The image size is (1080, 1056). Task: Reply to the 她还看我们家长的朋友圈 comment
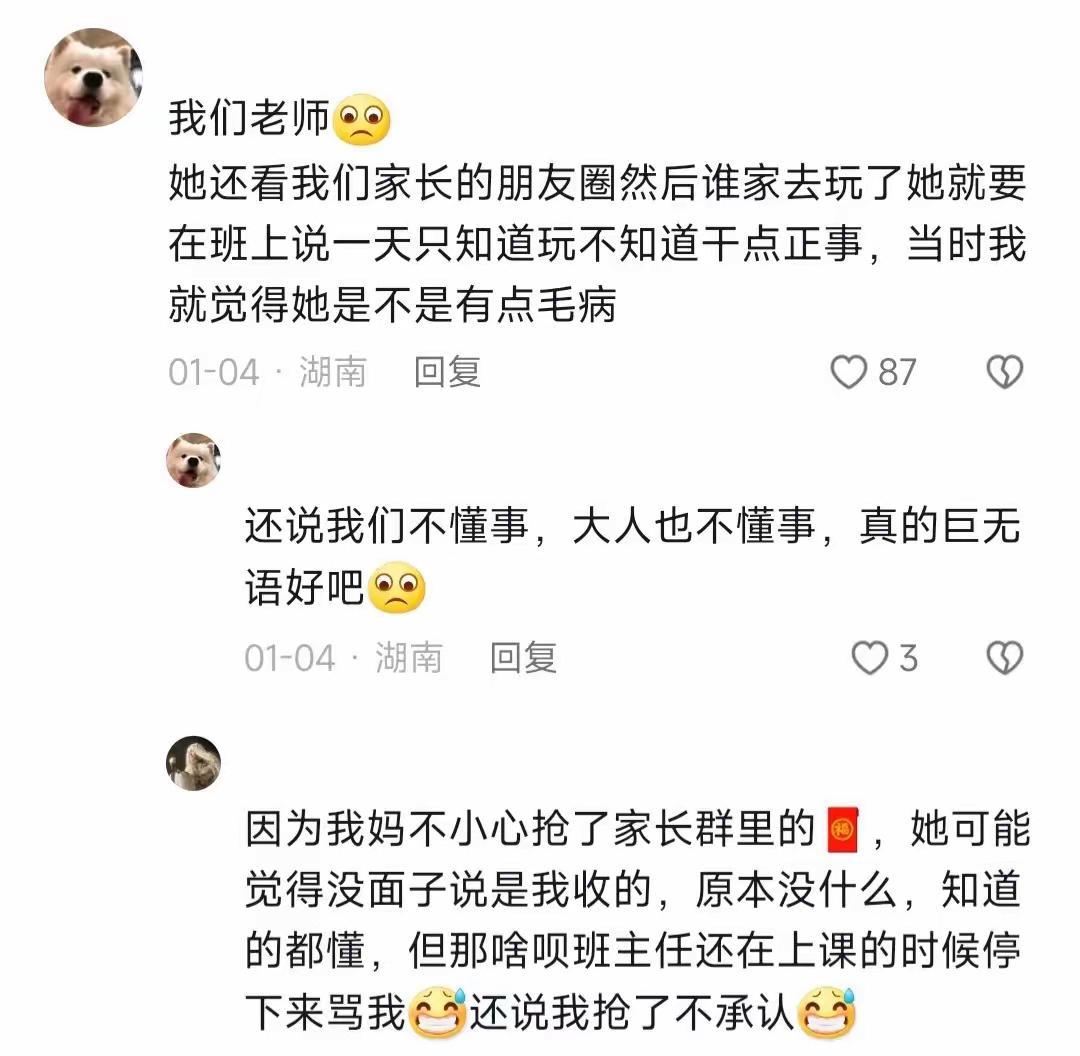pyautogui.click(x=447, y=372)
